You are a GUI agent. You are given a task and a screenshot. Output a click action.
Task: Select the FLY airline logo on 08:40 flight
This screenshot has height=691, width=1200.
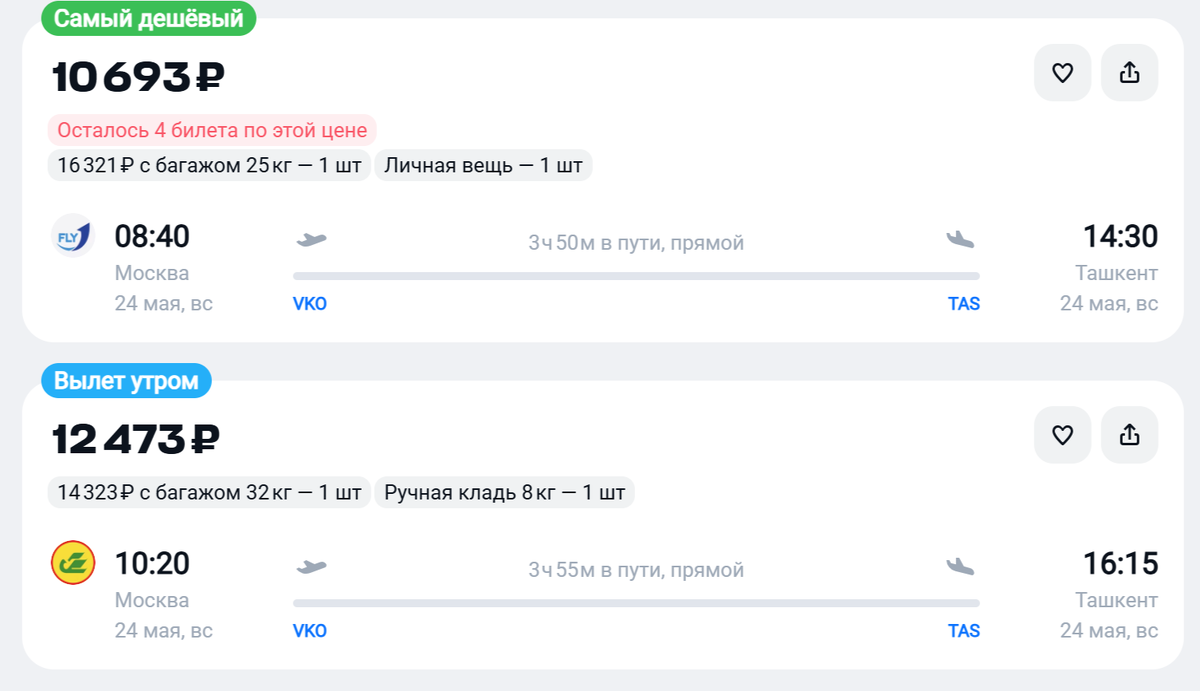coord(72,236)
